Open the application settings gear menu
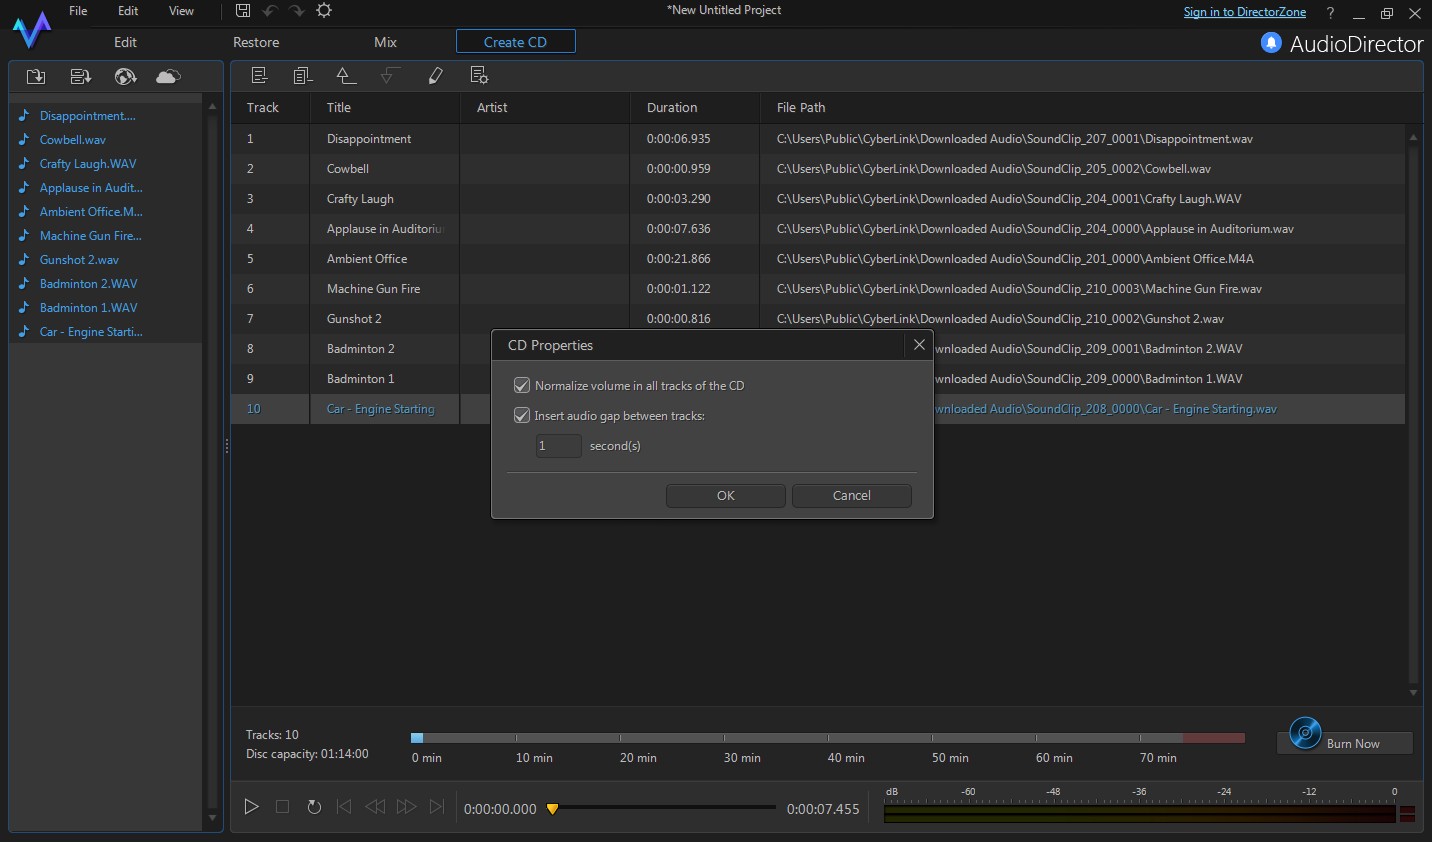 324,10
